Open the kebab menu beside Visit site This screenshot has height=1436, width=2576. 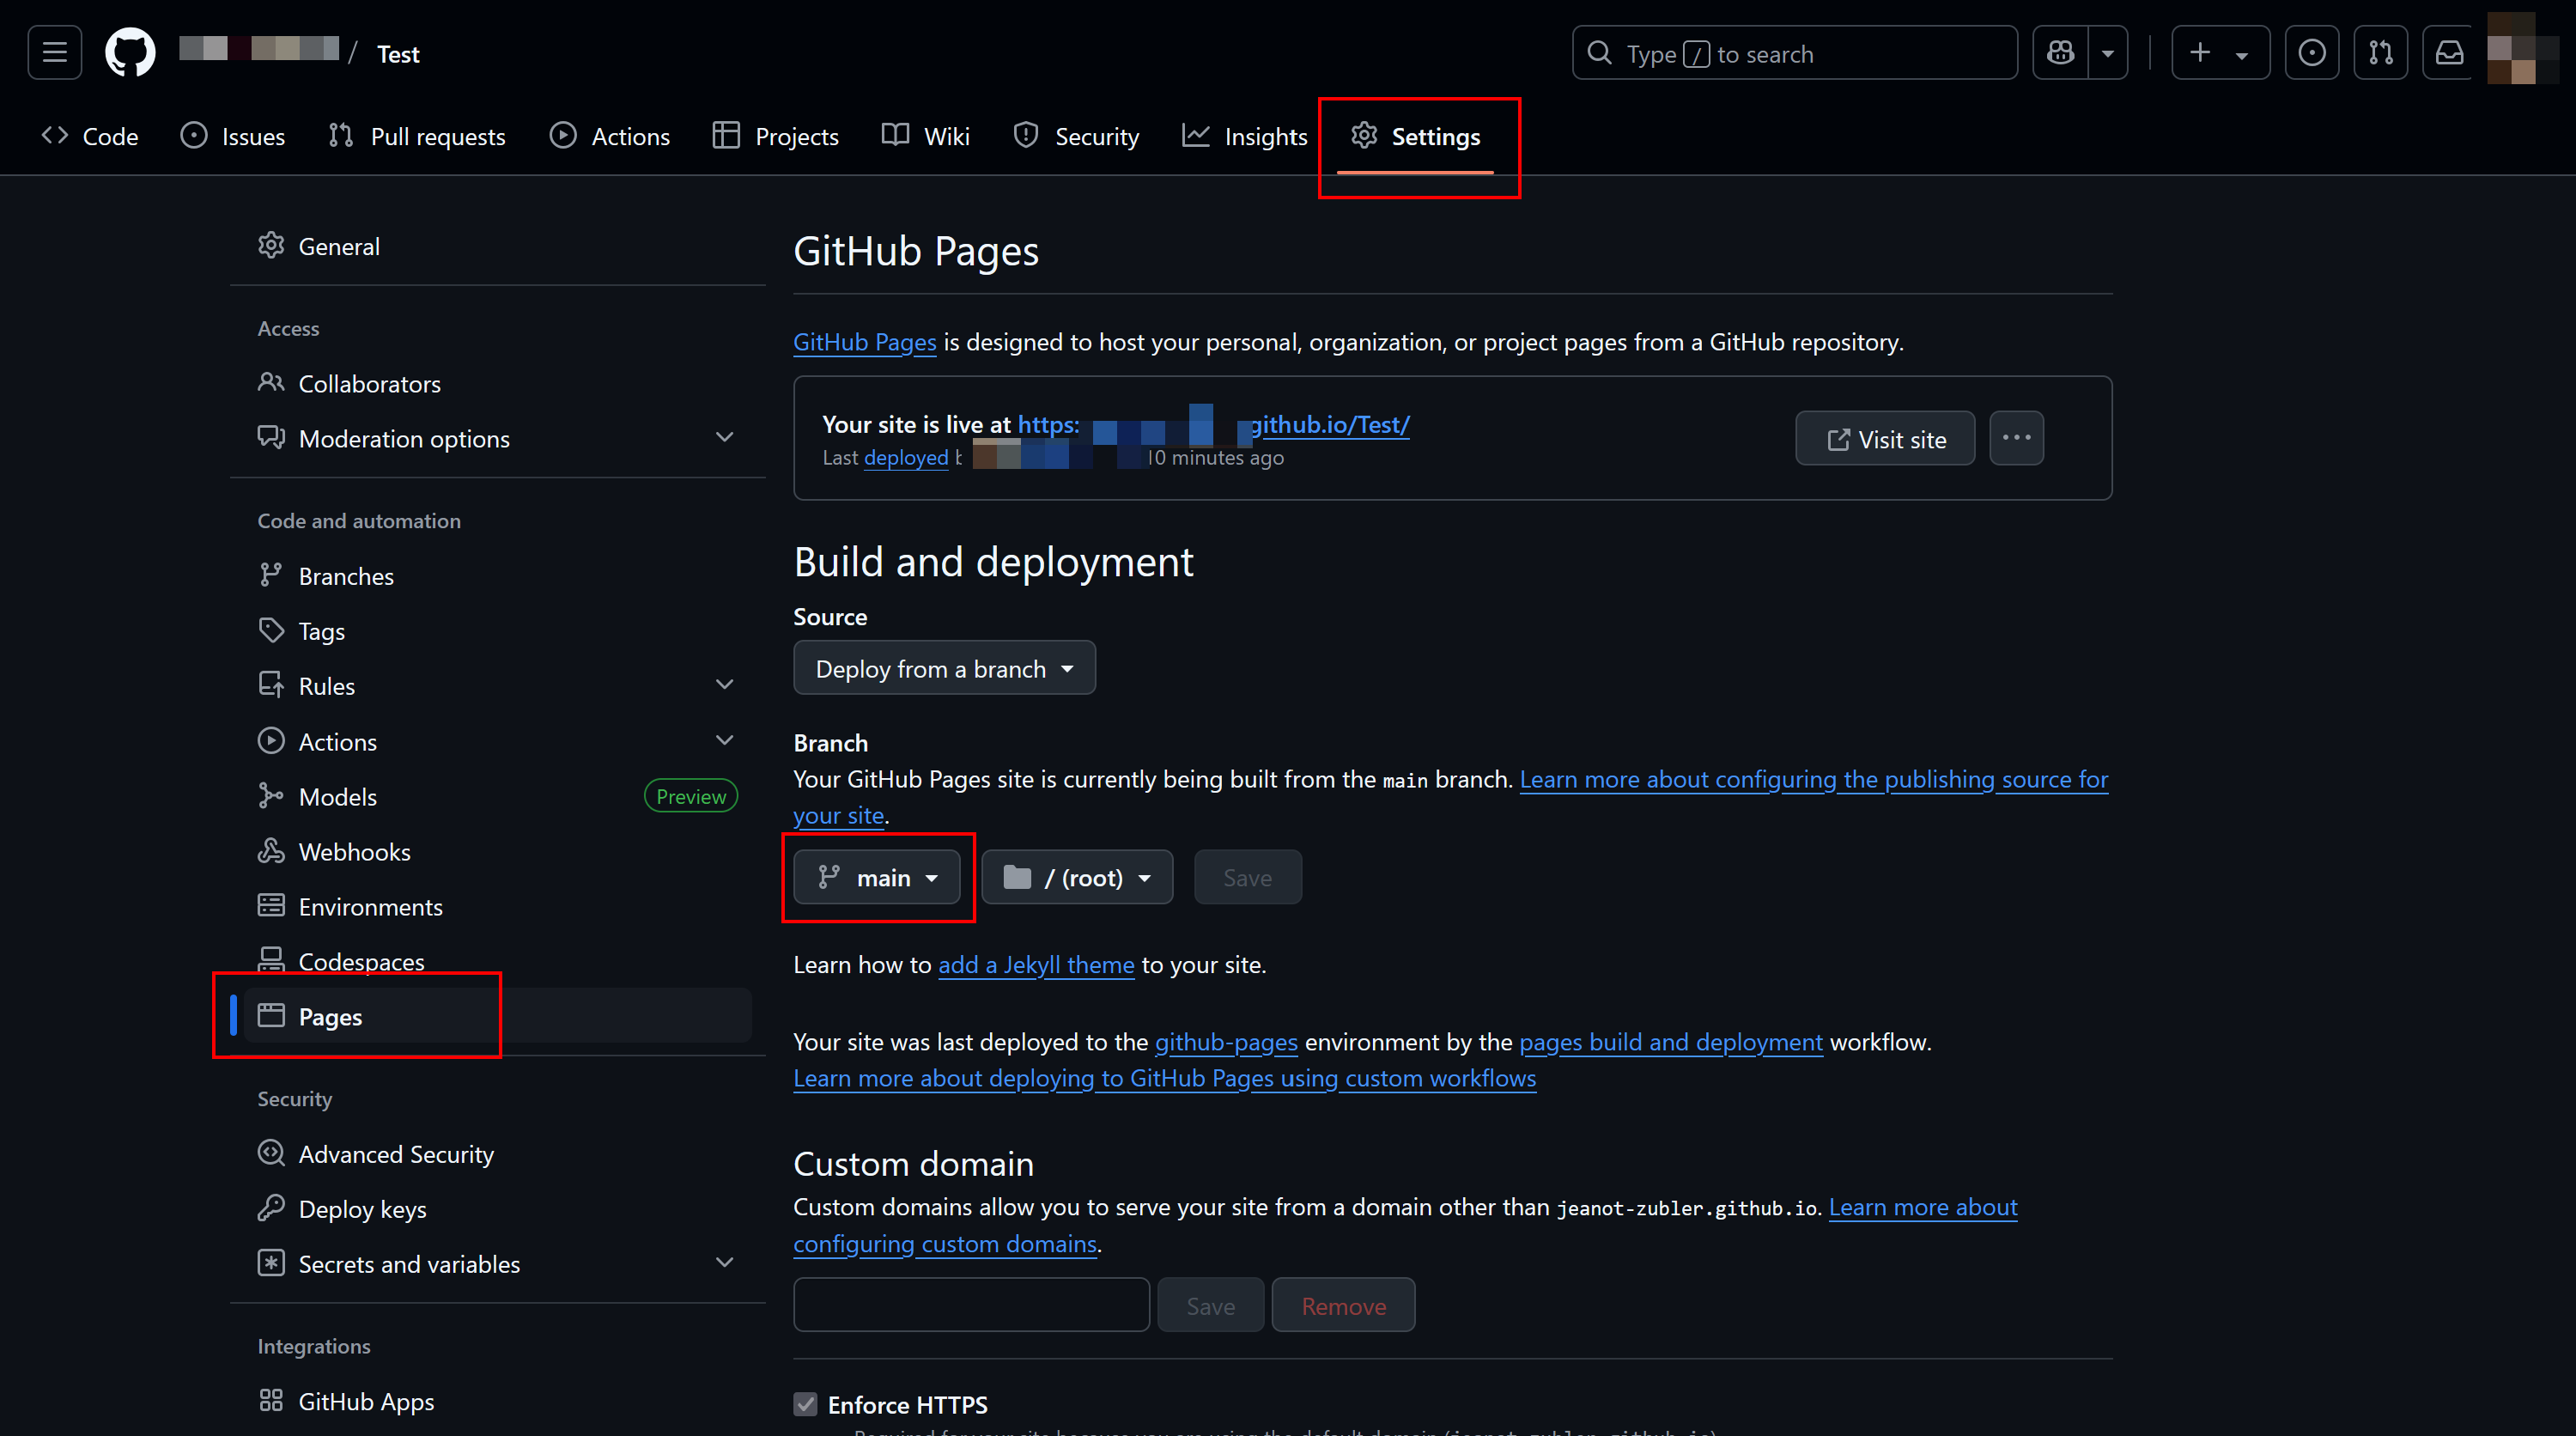tap(2017, 438)
